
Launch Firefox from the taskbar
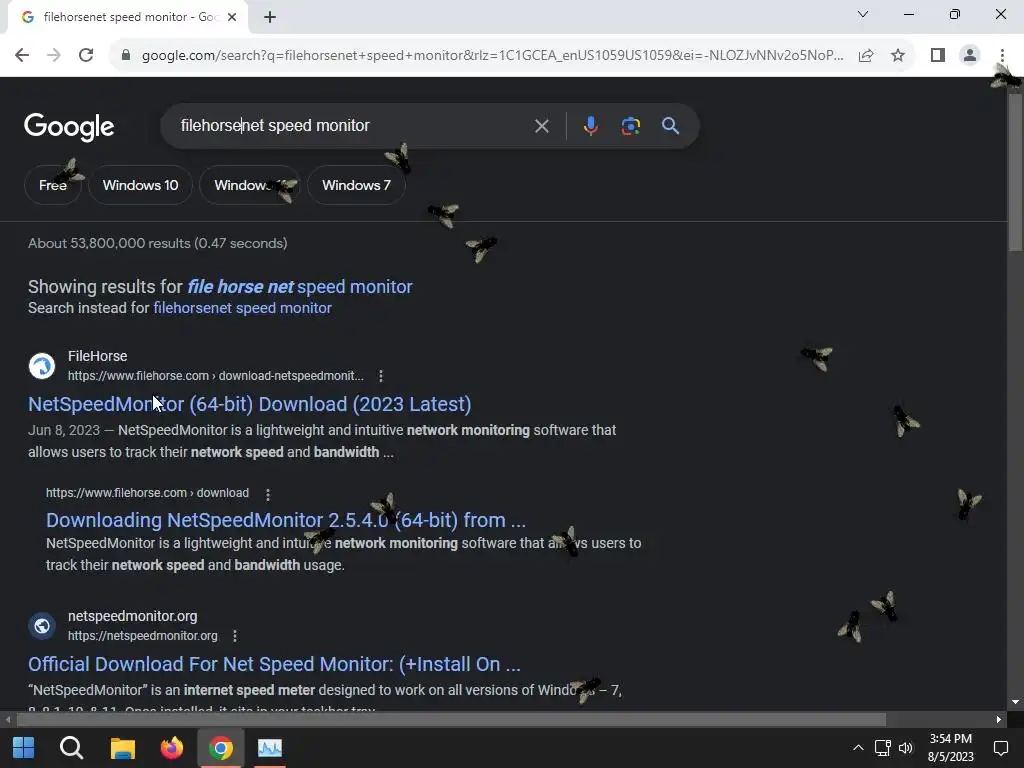172,748
